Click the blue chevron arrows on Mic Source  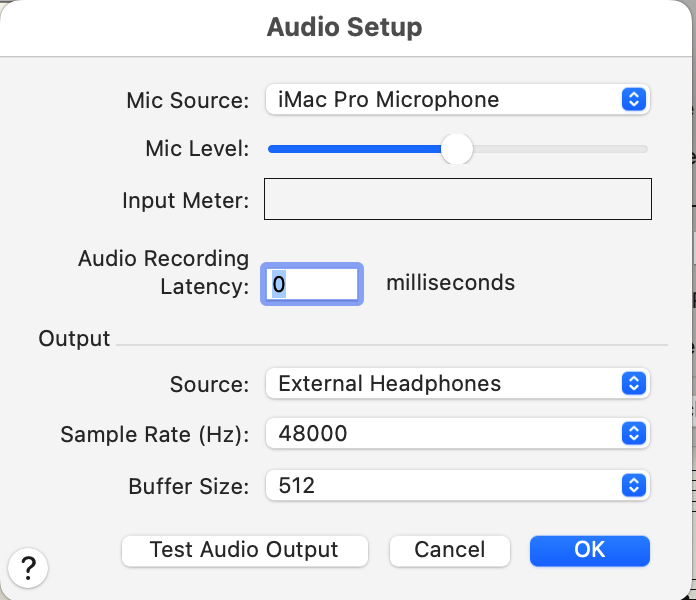[x=632, y=100]
